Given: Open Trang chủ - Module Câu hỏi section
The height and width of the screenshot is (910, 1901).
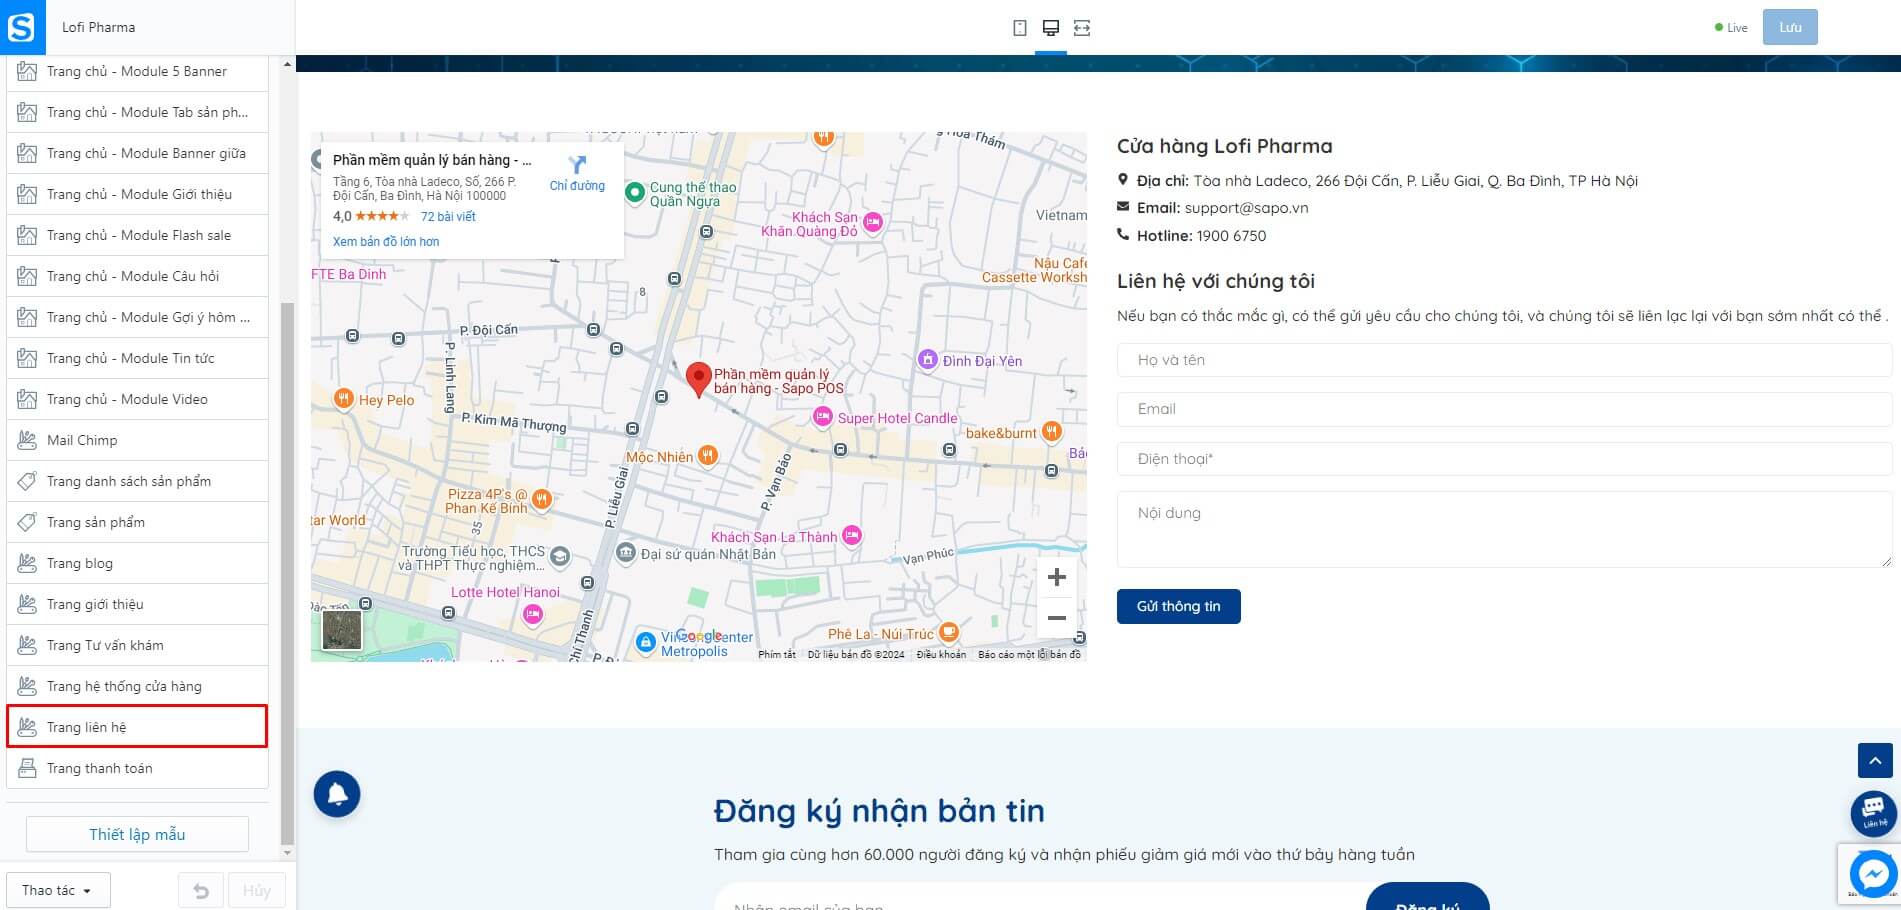Looking at the screenshot, I should [x=138, y=276].
